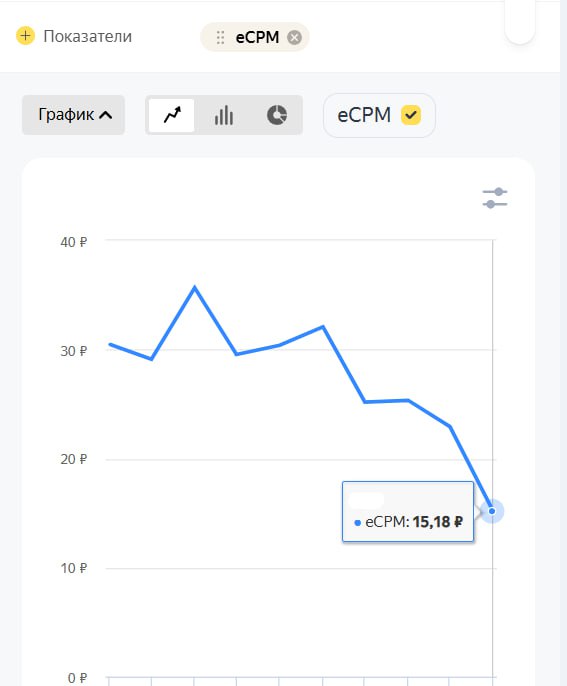
Task: Click the eCPM 15,18 ₽ tooltip
Action: coord(408,511)
